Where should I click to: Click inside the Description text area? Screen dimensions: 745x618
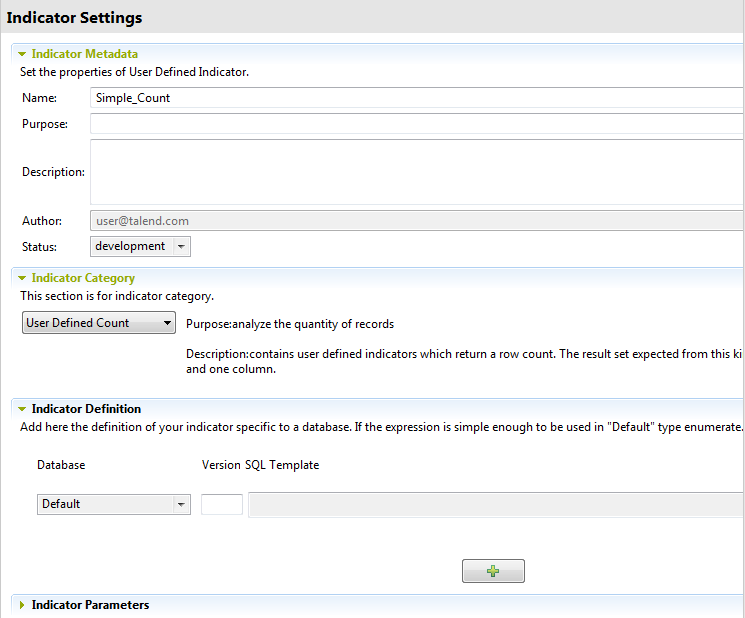click(415, 172)
